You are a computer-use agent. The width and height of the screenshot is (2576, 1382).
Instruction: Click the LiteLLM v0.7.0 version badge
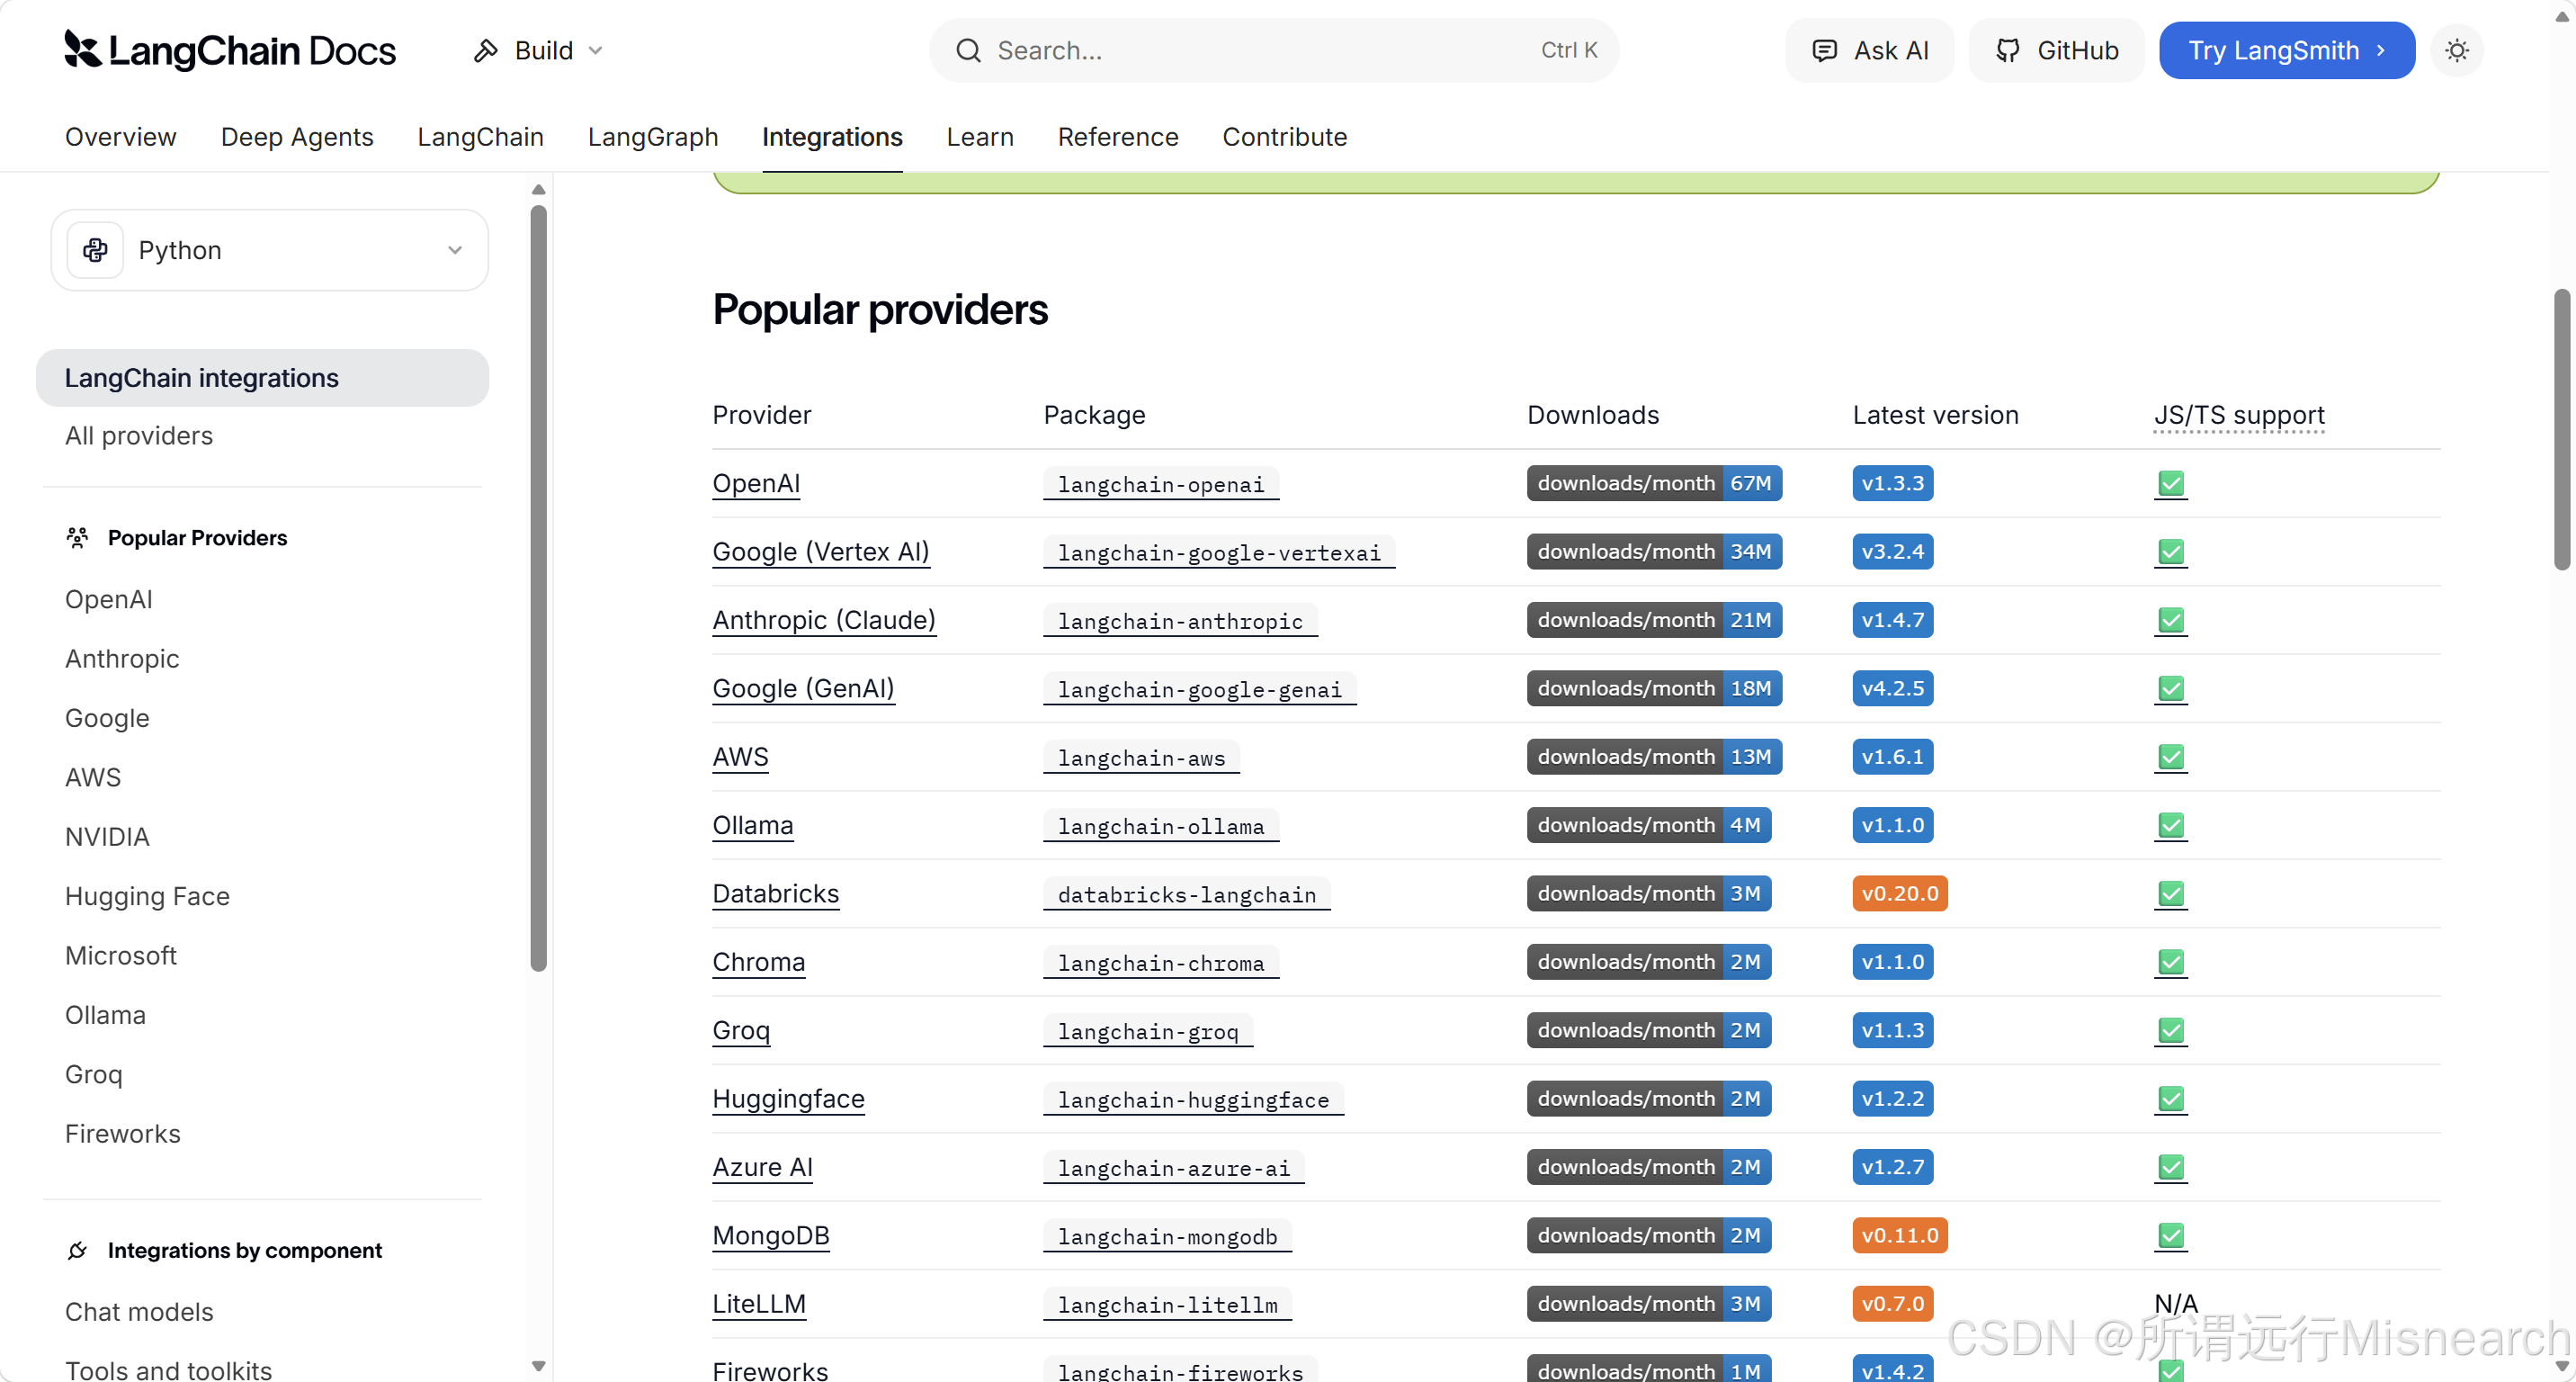click(x=1892, y=1304)
